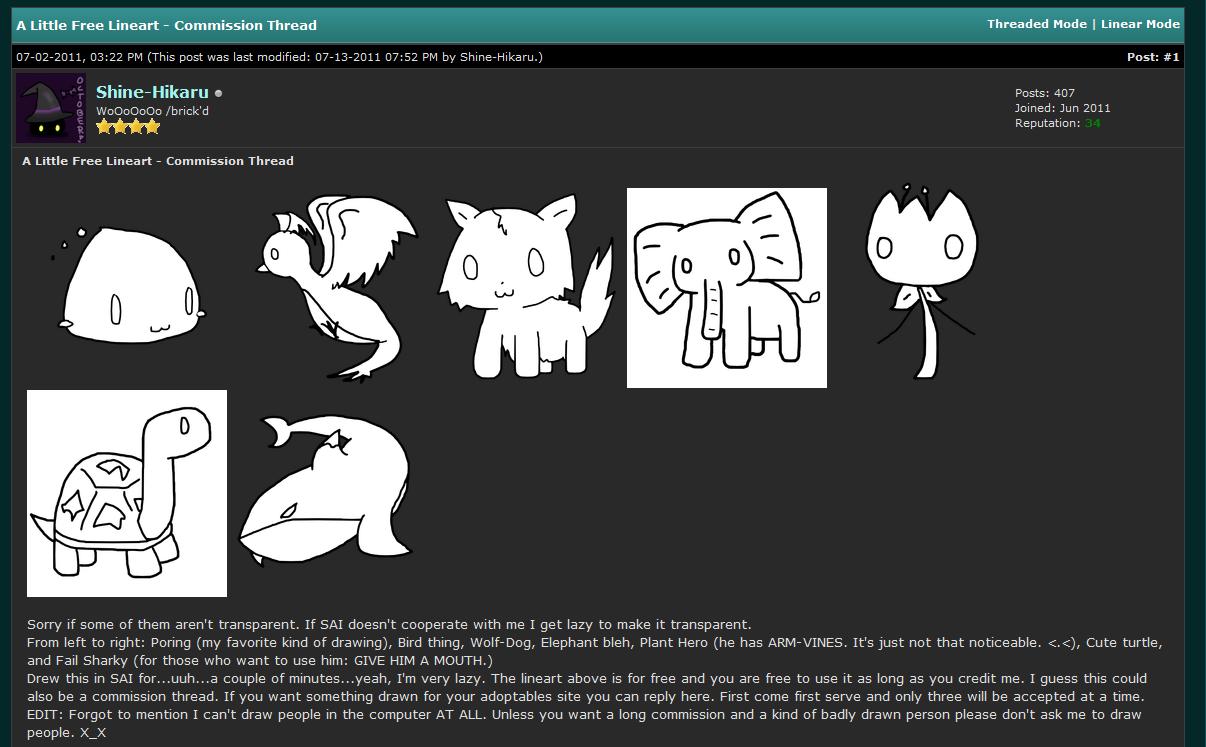Click the post date and modified text

(x=279, y=57)
